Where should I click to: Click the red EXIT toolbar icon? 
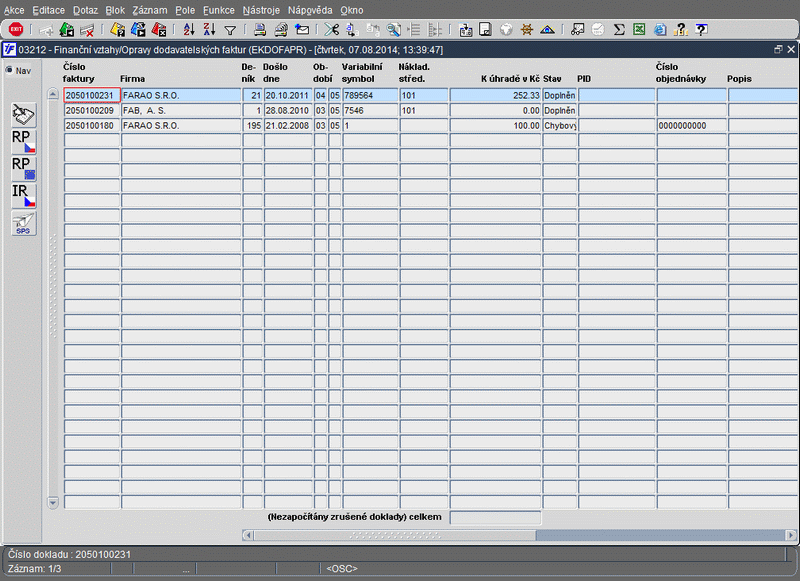[16, 30]
